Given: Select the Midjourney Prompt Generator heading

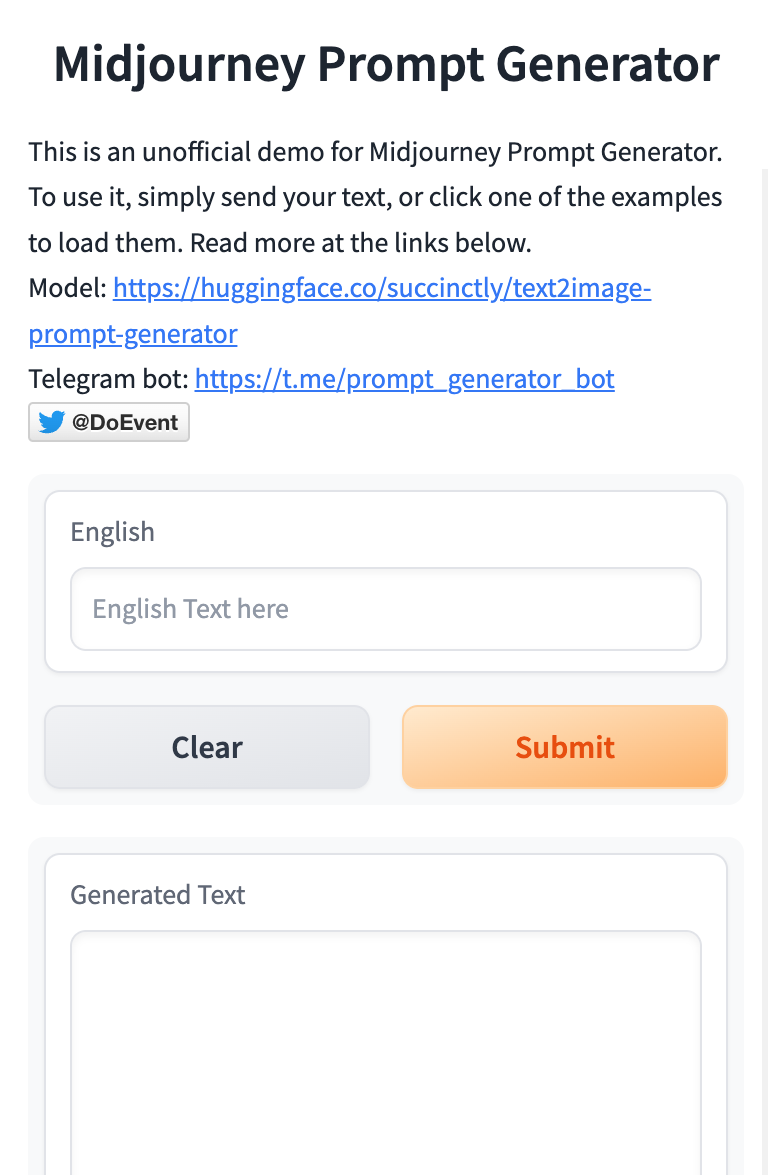Looking at the screenshot, I should tap(386, 64).
